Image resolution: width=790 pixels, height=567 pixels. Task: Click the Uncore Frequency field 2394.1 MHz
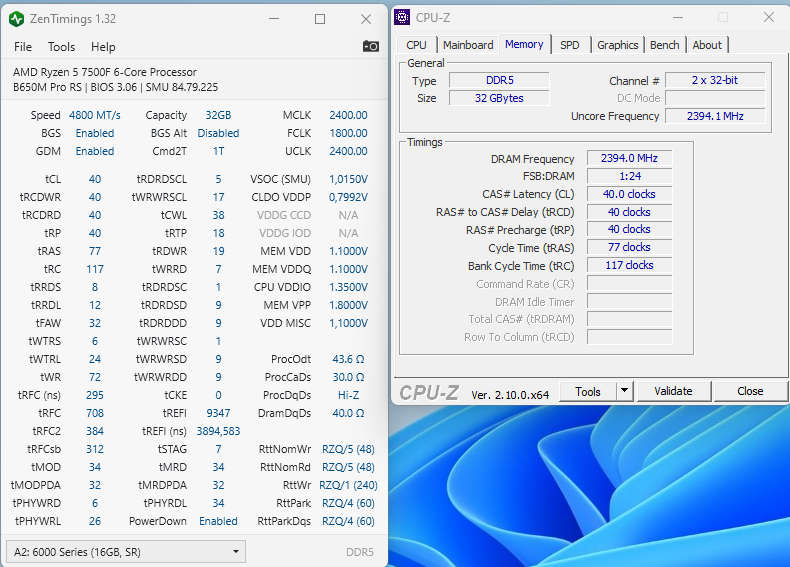coord(715,116)
